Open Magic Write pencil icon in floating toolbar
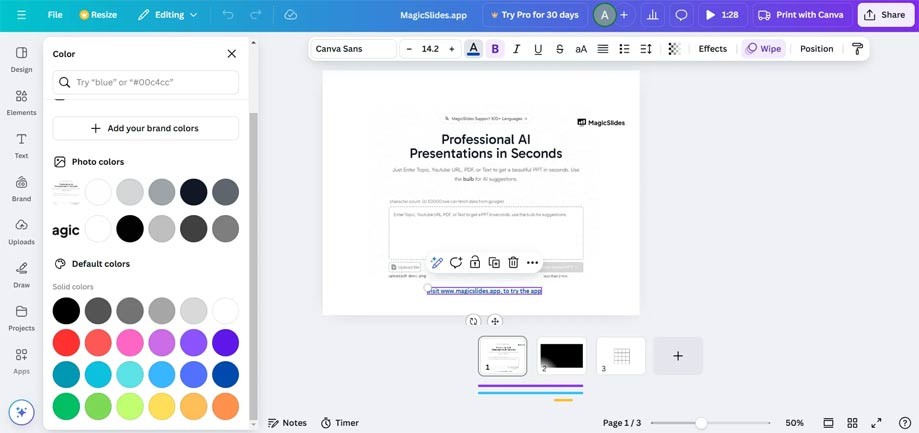 tap(437, 263)
